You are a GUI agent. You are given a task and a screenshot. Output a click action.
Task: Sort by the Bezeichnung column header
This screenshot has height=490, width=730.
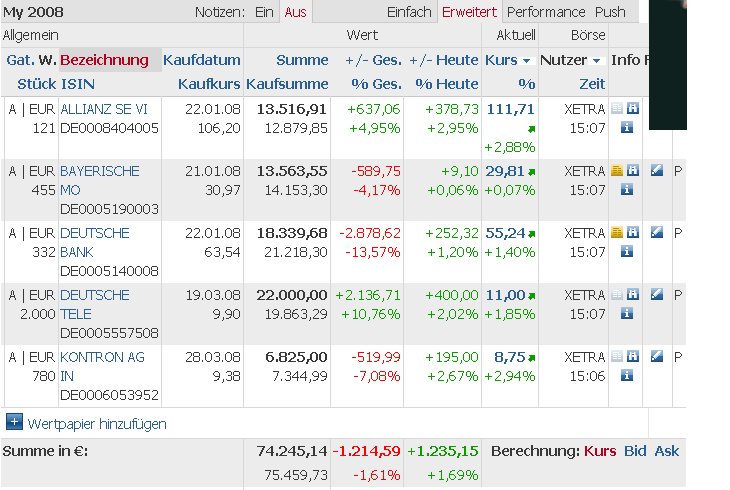104,60
